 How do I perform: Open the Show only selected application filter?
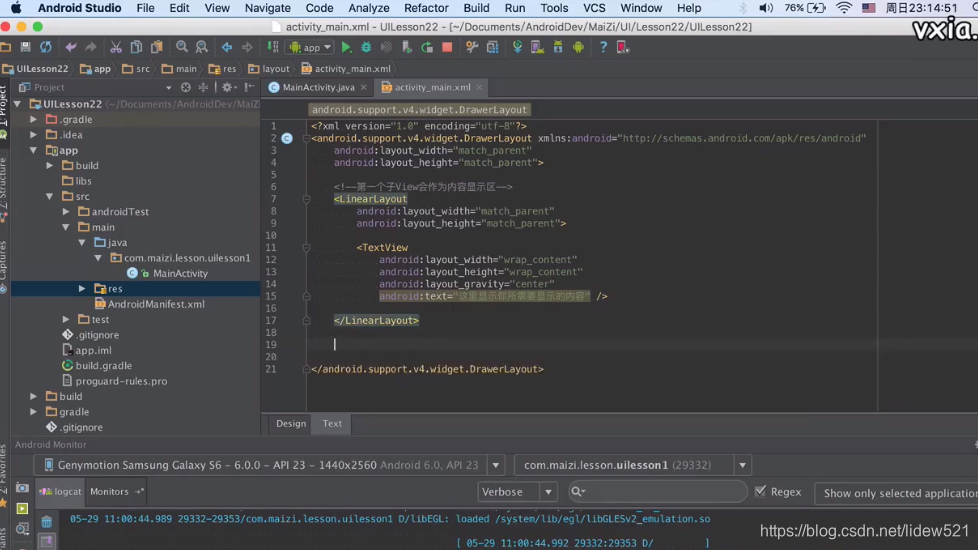tap(896, 493)
